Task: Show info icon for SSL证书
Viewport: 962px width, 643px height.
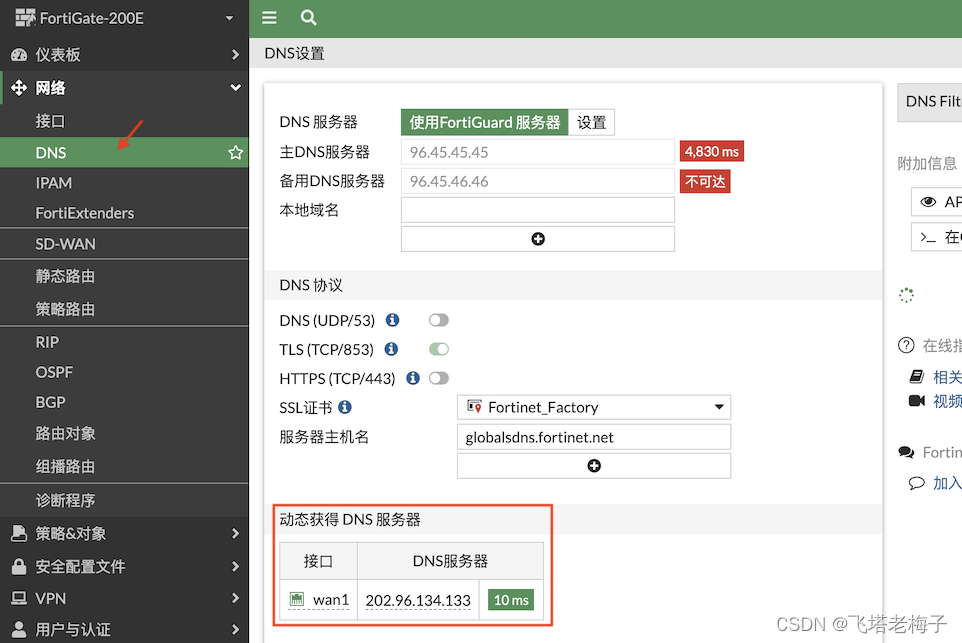Action: [345, 407]
